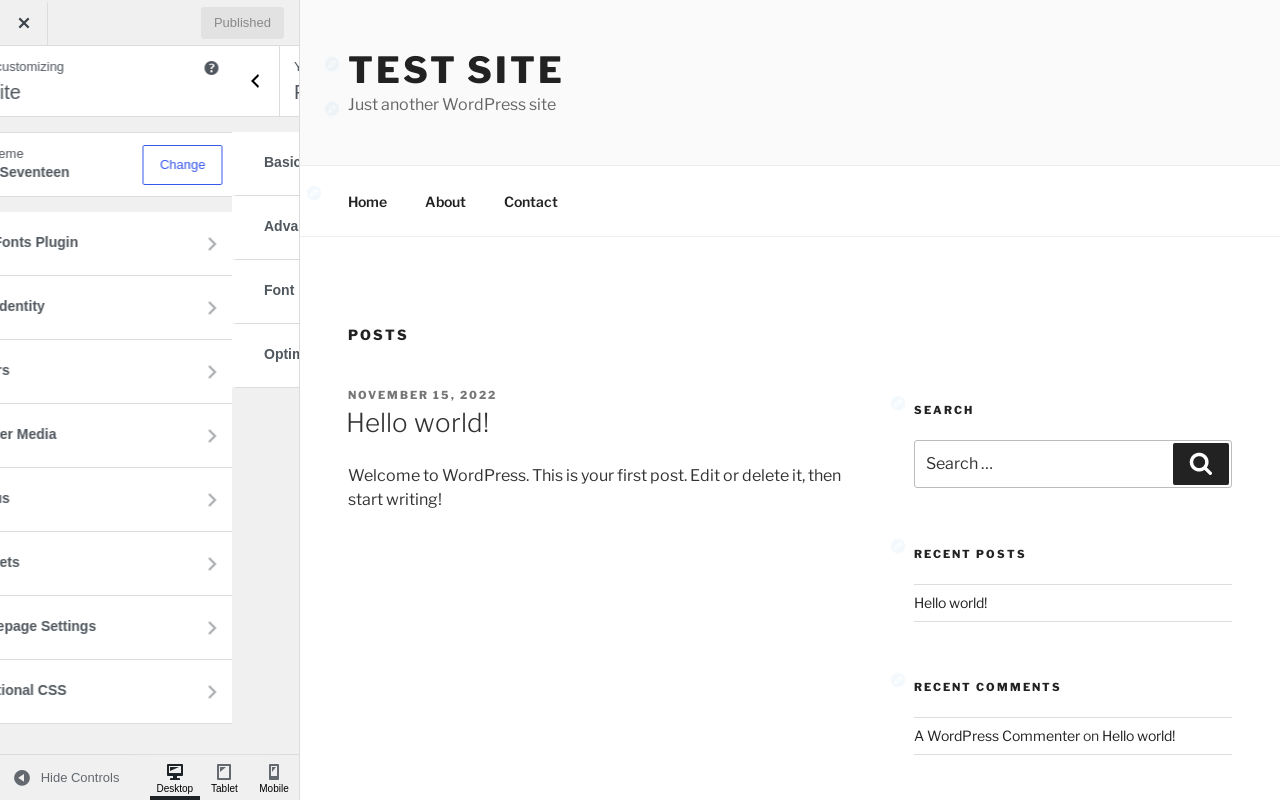Open the Hello world! post title
Screen dimensions: 1280x800
418,423
